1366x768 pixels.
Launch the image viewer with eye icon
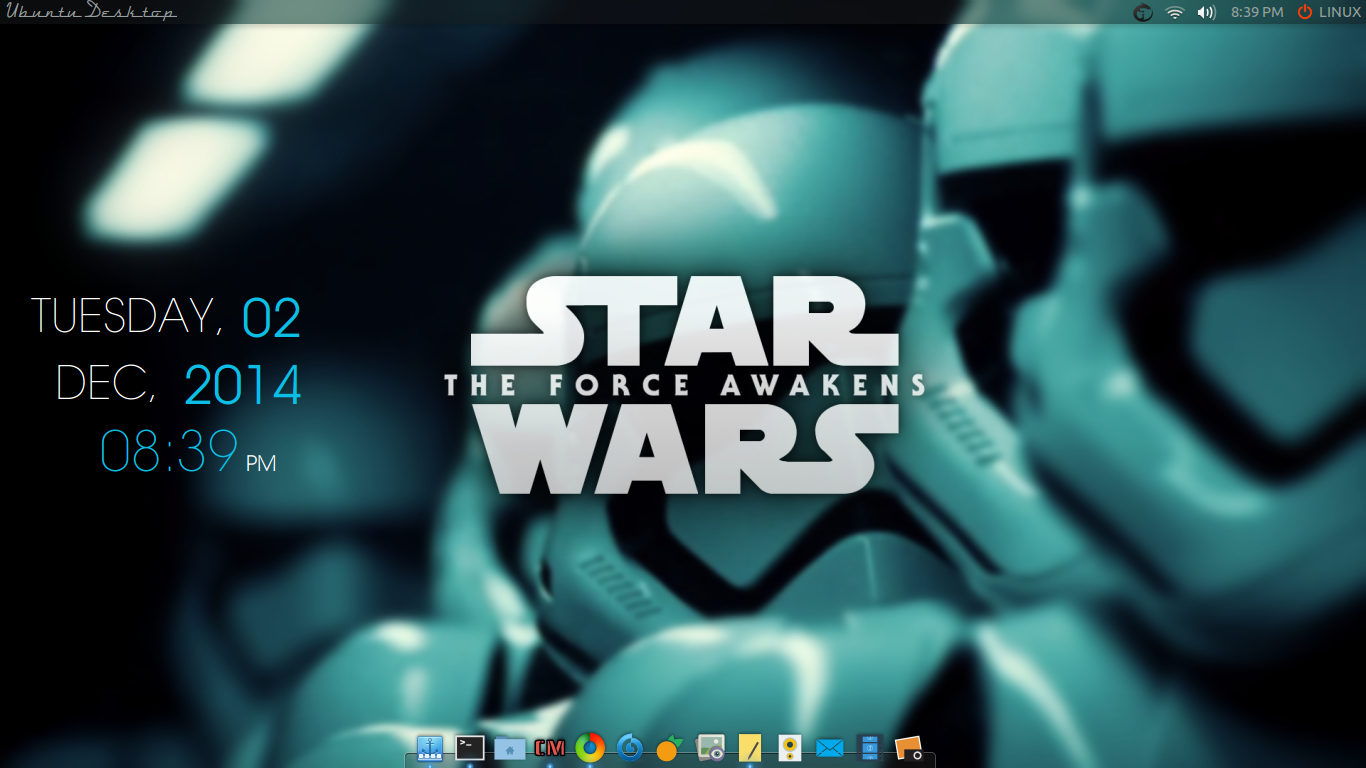(710, 748)
